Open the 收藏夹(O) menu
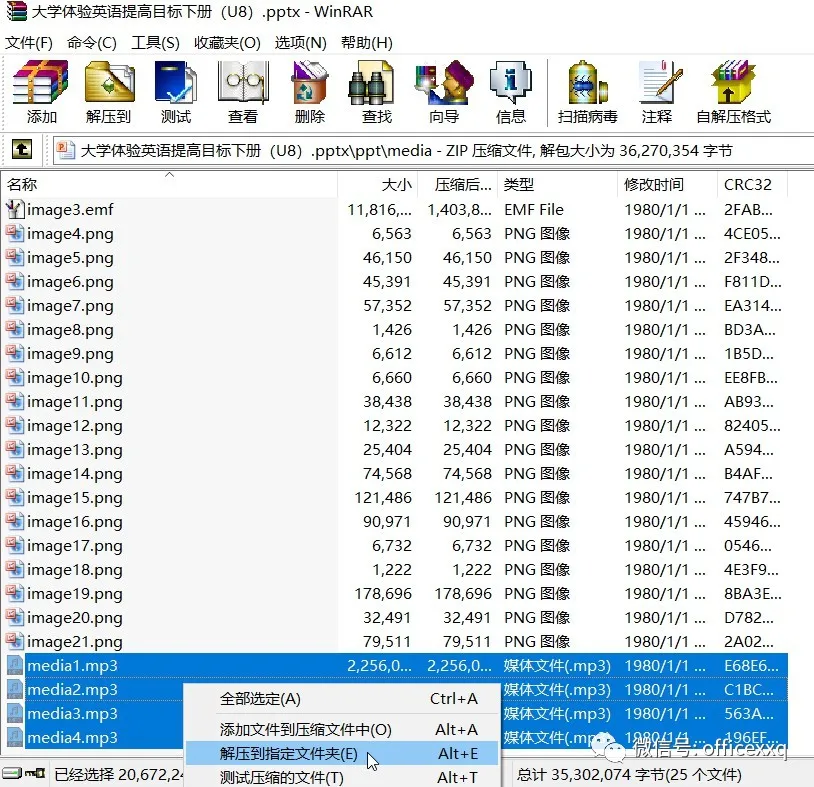Viewport: 814px width, 787px height. click(227, 43)
